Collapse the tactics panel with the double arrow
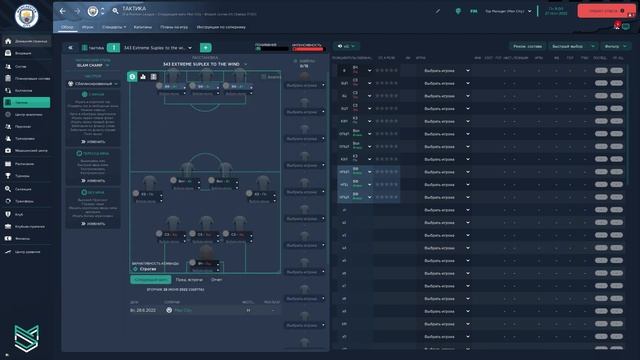 (70, 48)
